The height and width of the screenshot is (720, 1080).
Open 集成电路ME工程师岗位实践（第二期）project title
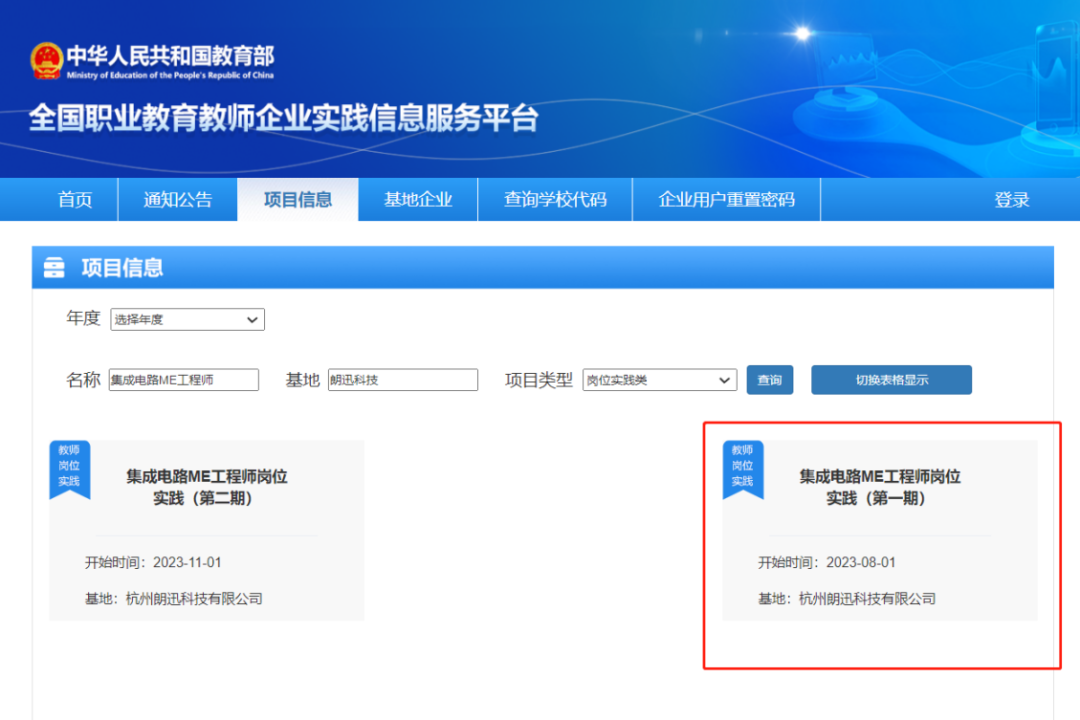click(x=206, y=487)
